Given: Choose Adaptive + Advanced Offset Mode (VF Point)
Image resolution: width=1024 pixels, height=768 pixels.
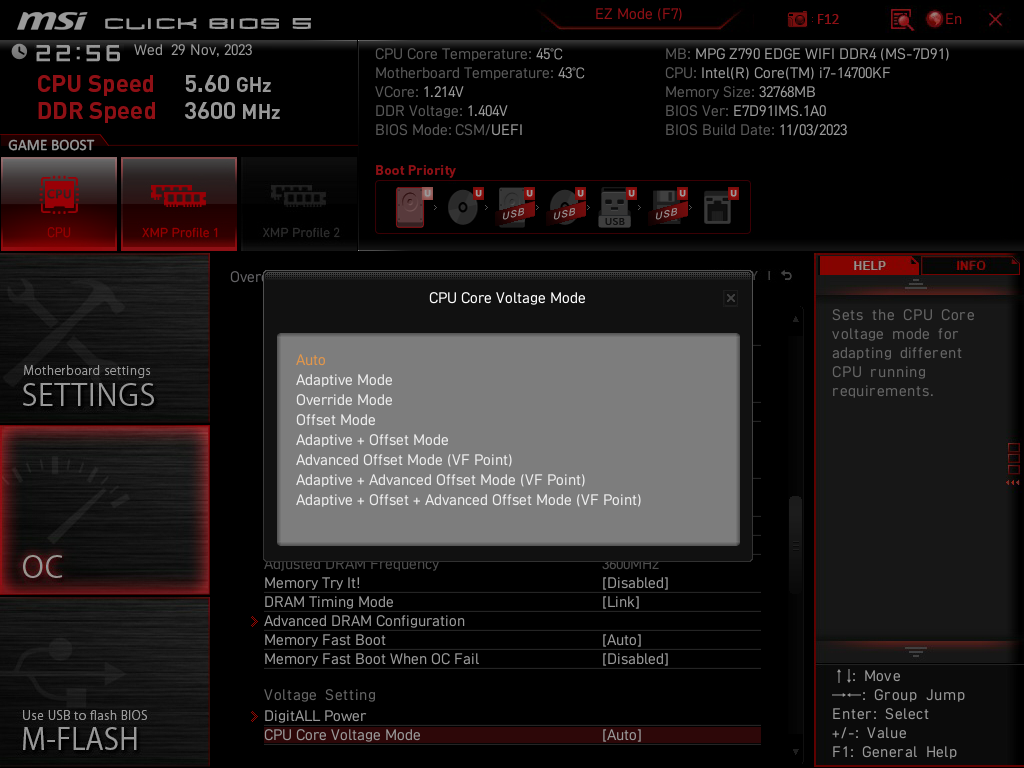Looking at the screenshot, I should click(x=441, y=480).
